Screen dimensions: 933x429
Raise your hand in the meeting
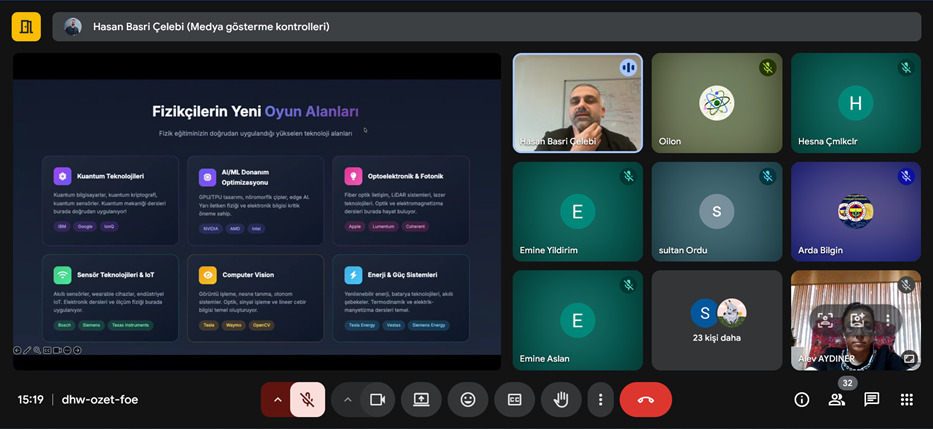coord(561,399)
